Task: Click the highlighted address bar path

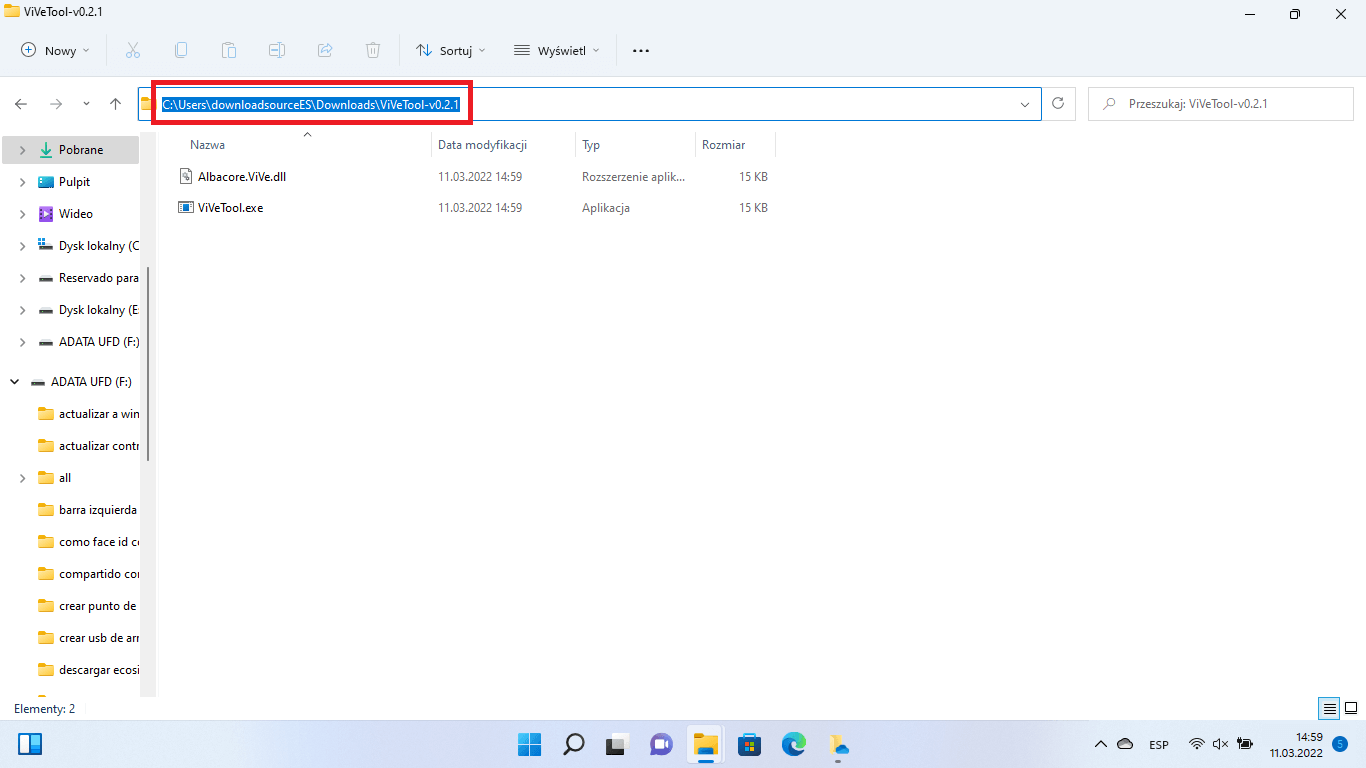Action: tap(311, 104)
